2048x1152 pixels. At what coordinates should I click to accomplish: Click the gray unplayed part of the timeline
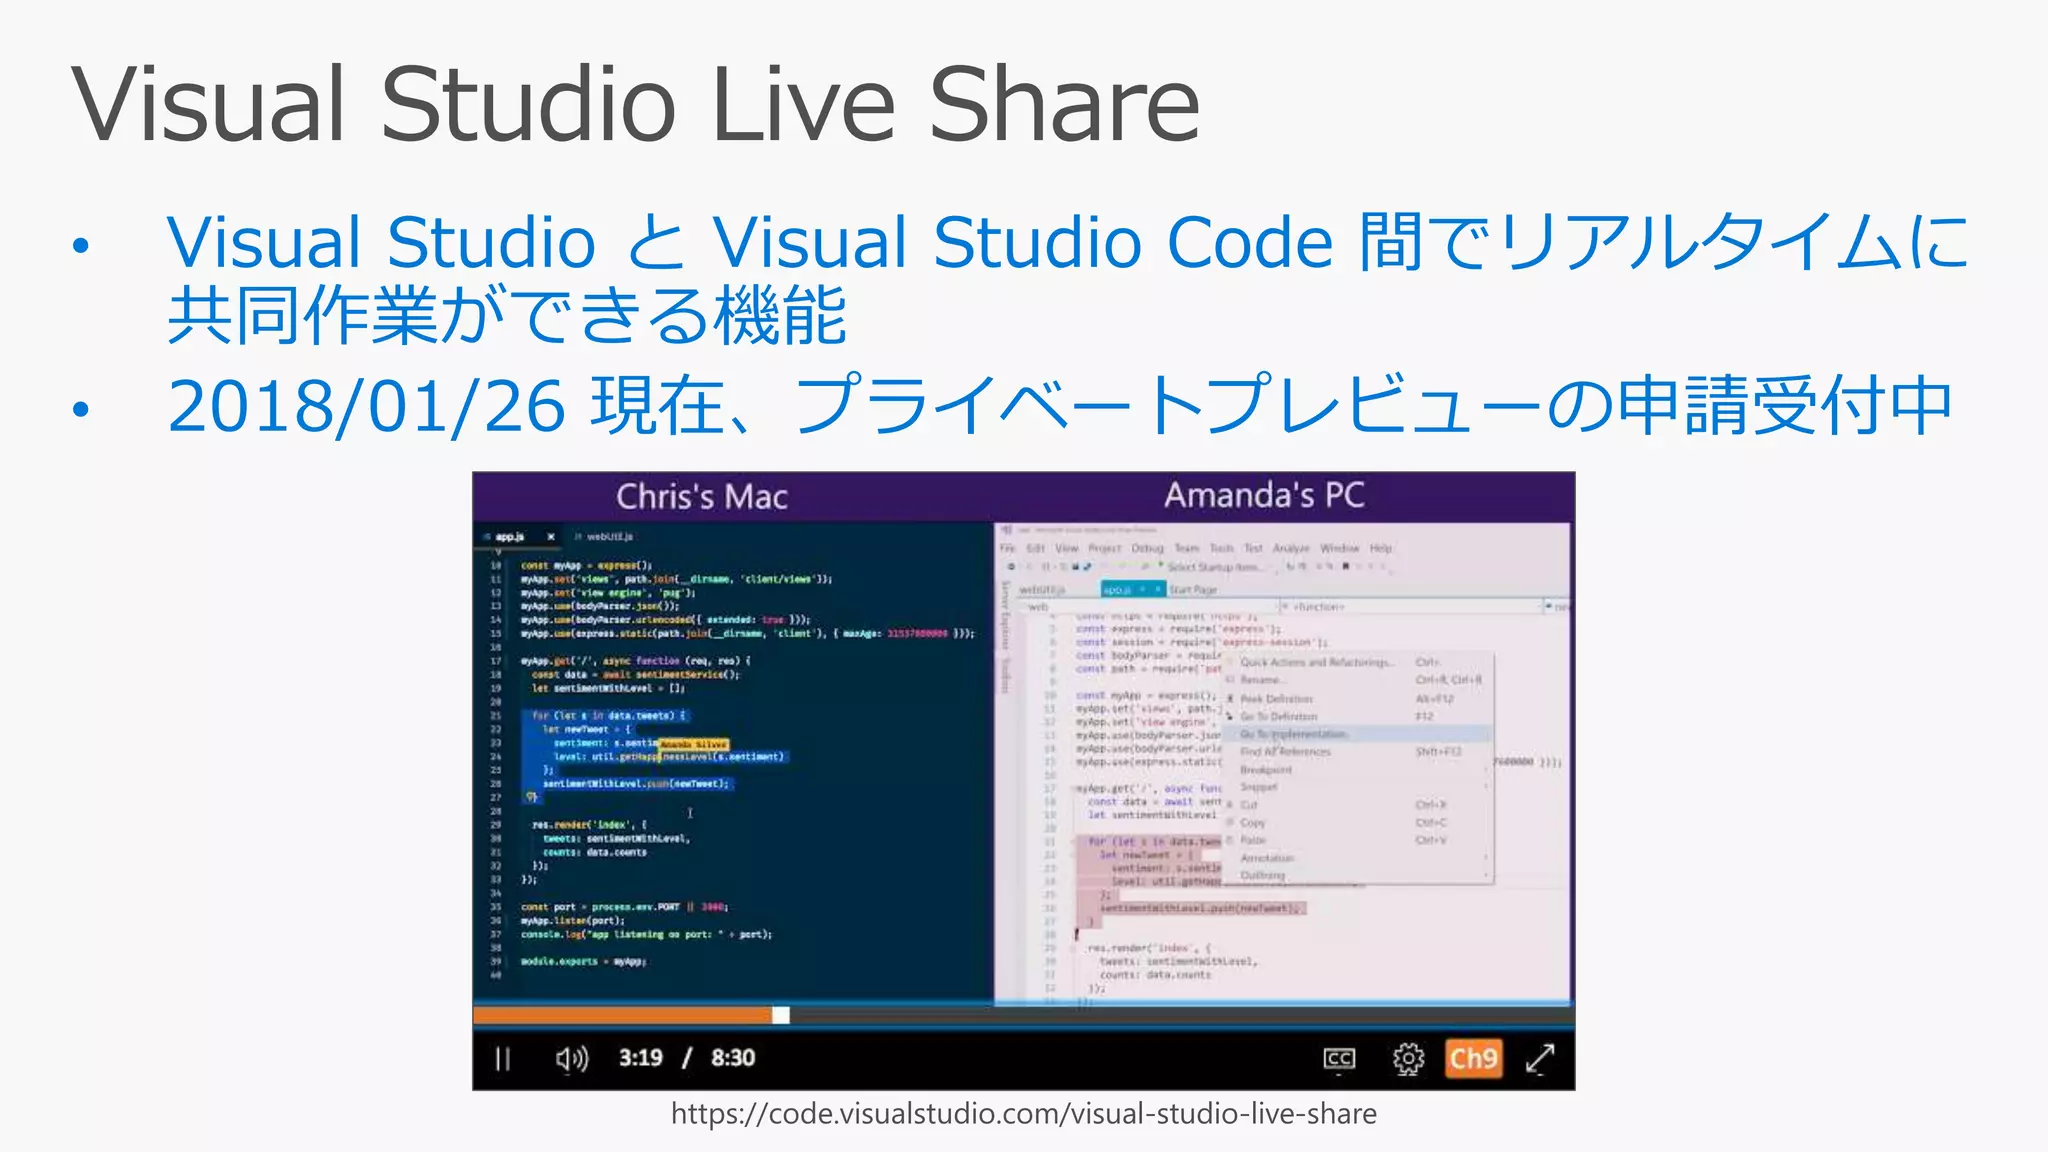click(x=1182, y=1016)
